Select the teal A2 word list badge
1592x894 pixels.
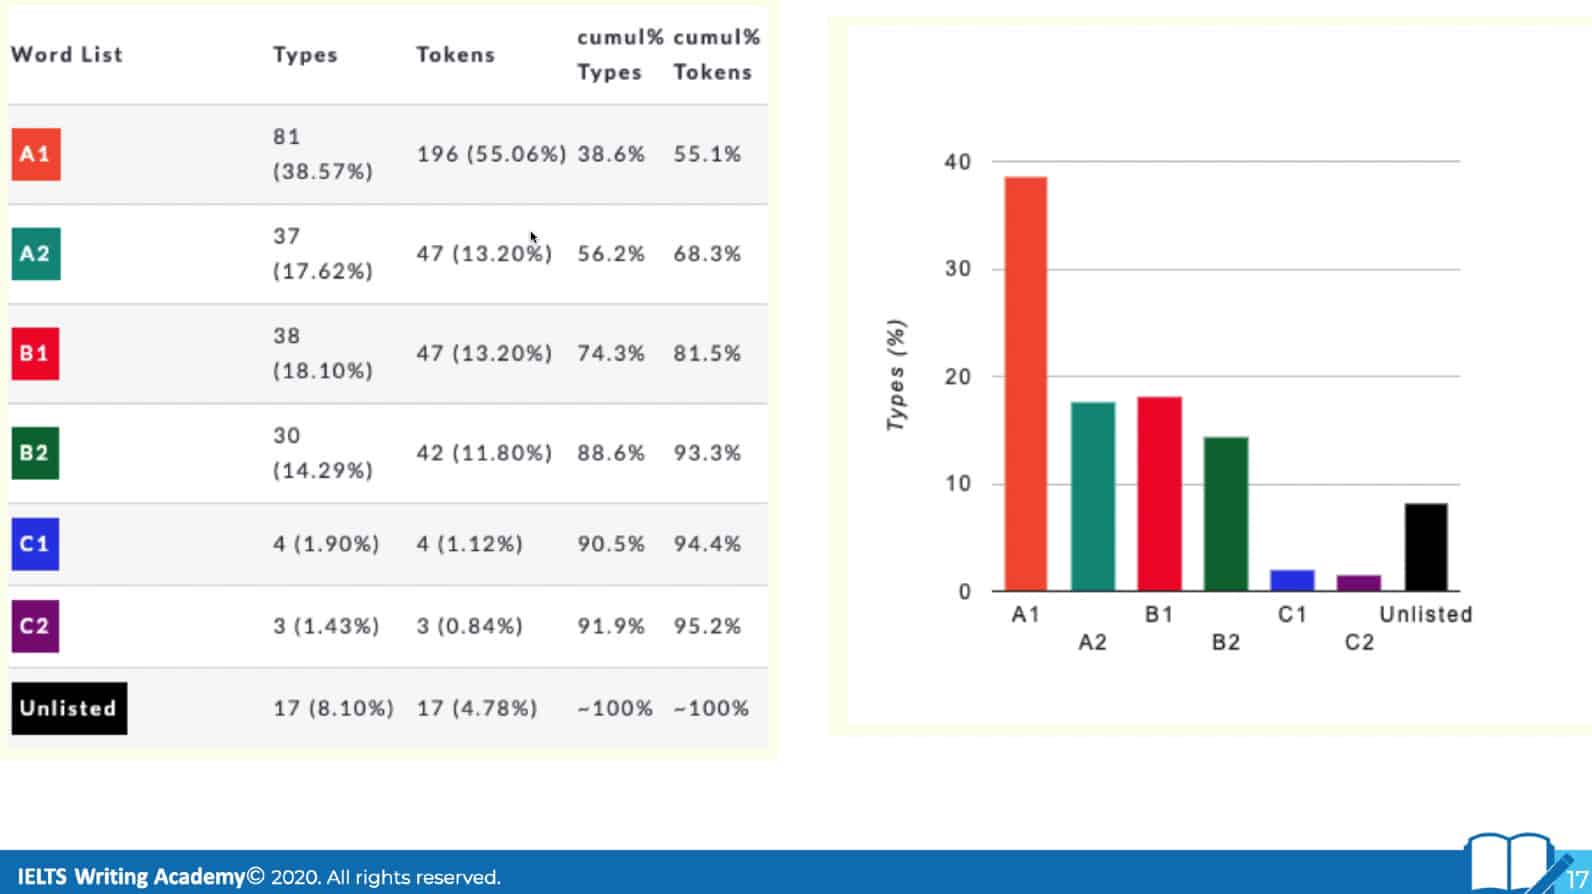(x=36, y=254)
